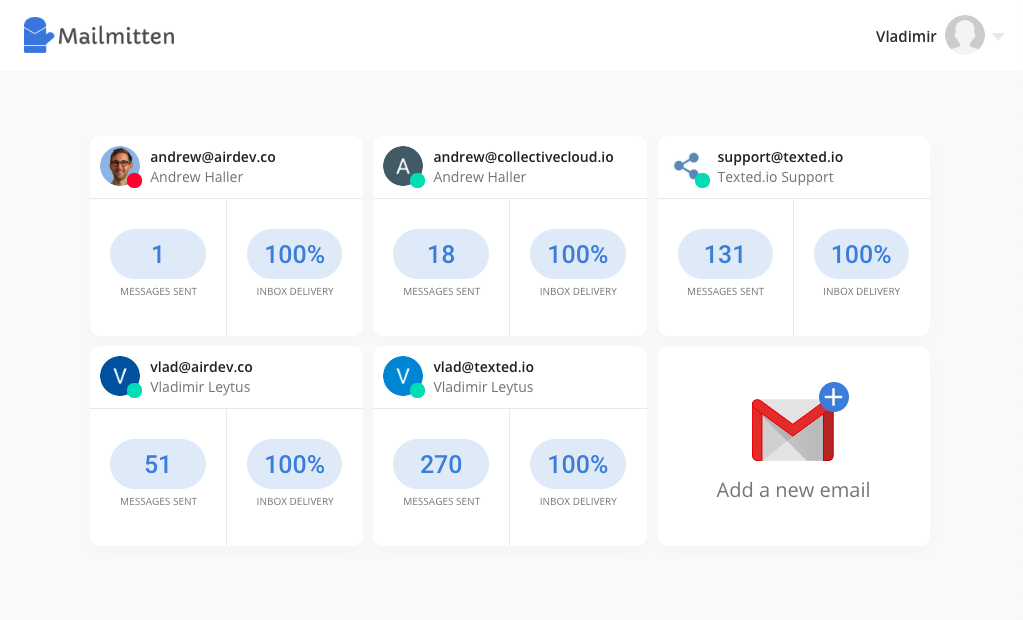Viewport: 1023px width, 620px height.
Task: Click the 'Add a new email' label
Action: point(793,490)
